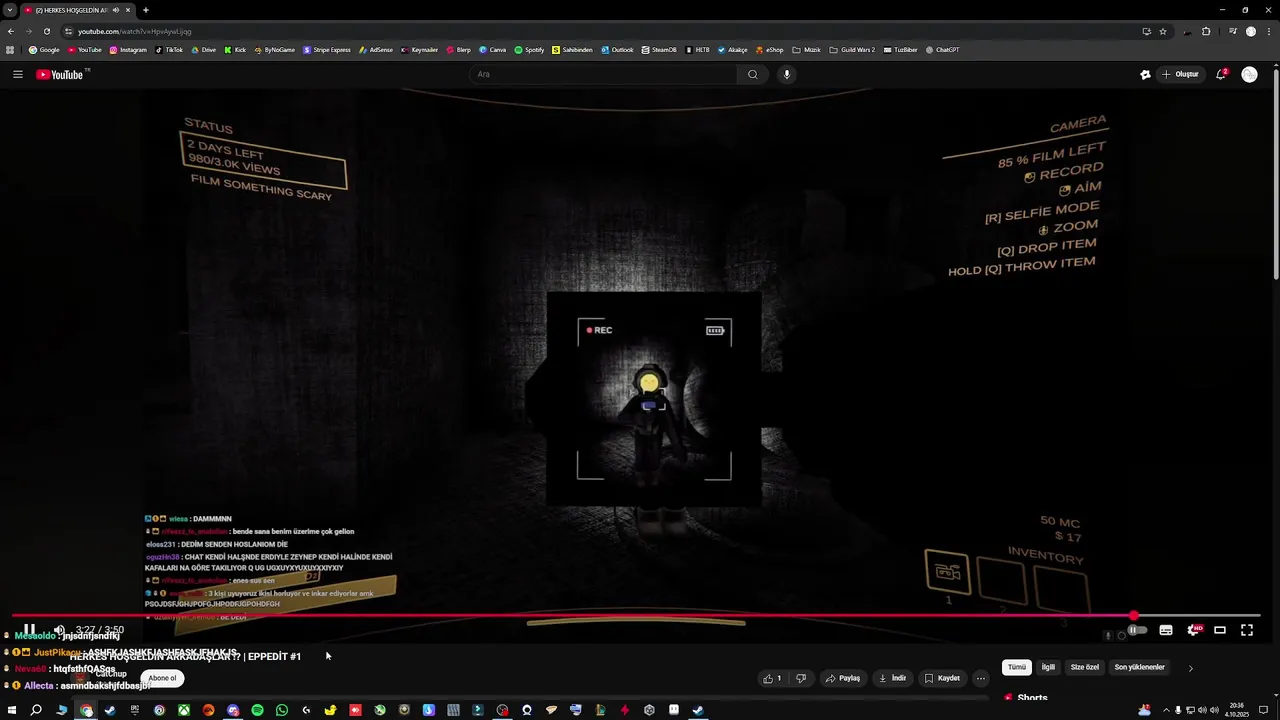Switch to theater mode view
1280x720 pixels.
1220,630
